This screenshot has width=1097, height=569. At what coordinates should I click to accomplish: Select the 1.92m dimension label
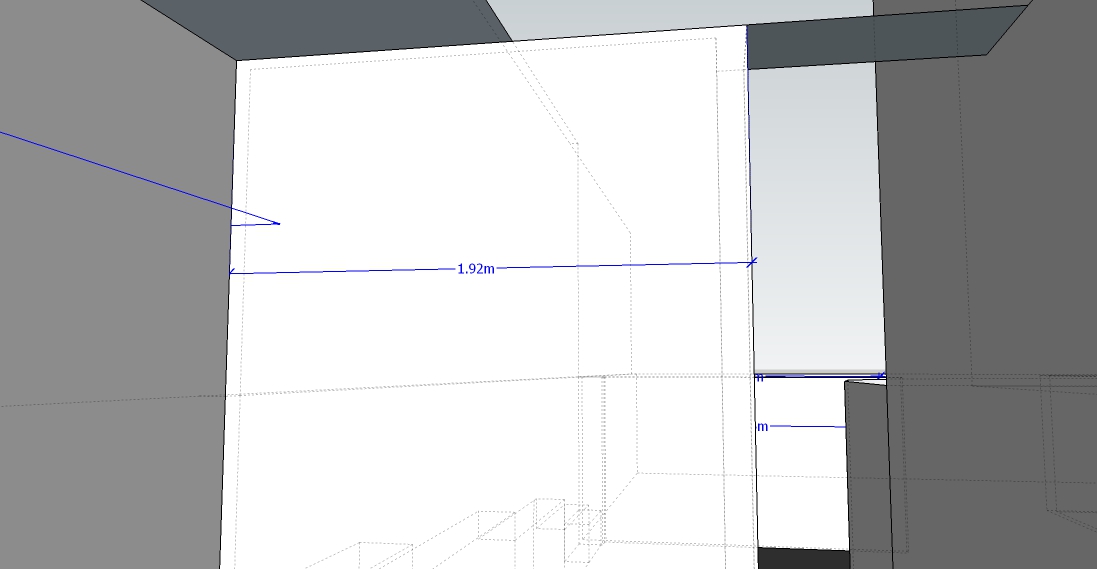tap(475, 269)
